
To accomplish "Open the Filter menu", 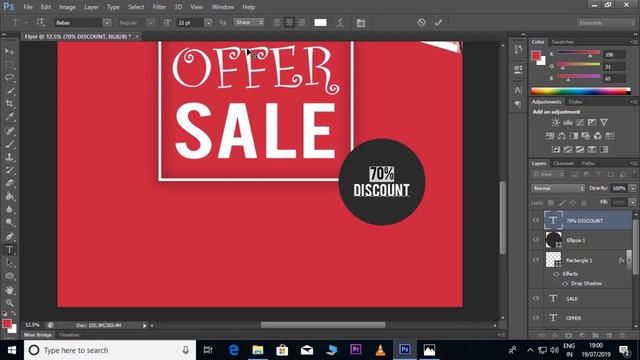I will point(159,7).
